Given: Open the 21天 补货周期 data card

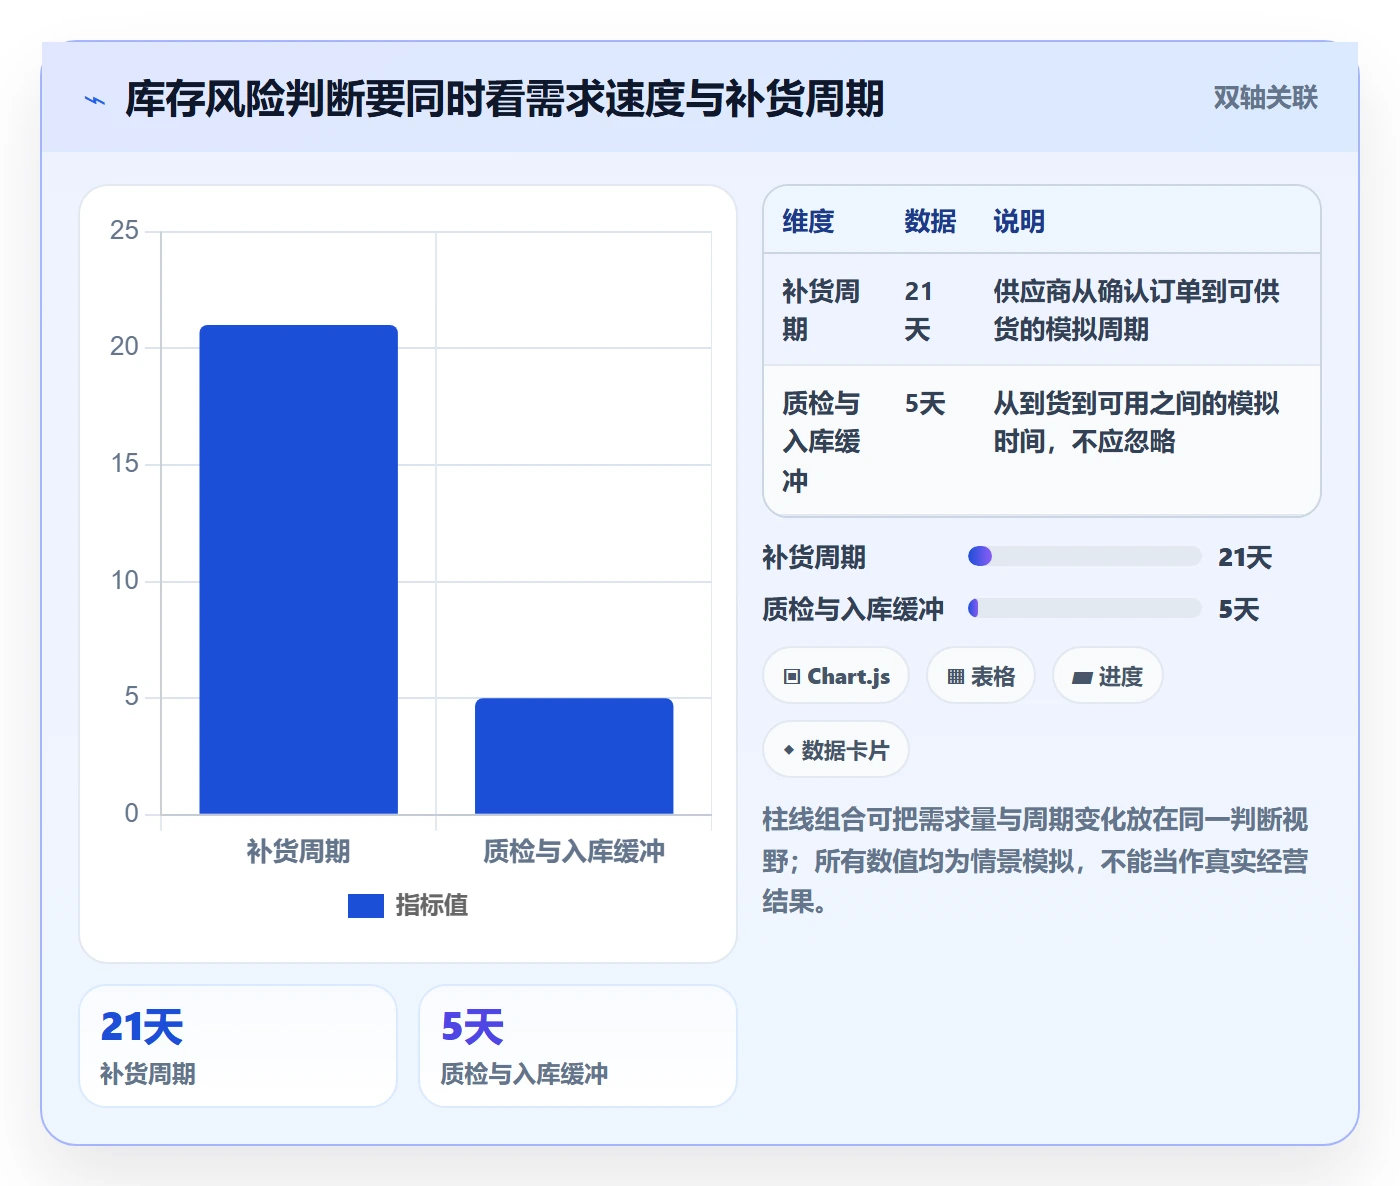Looking at the screenshot, I should tap(238, 1046).
